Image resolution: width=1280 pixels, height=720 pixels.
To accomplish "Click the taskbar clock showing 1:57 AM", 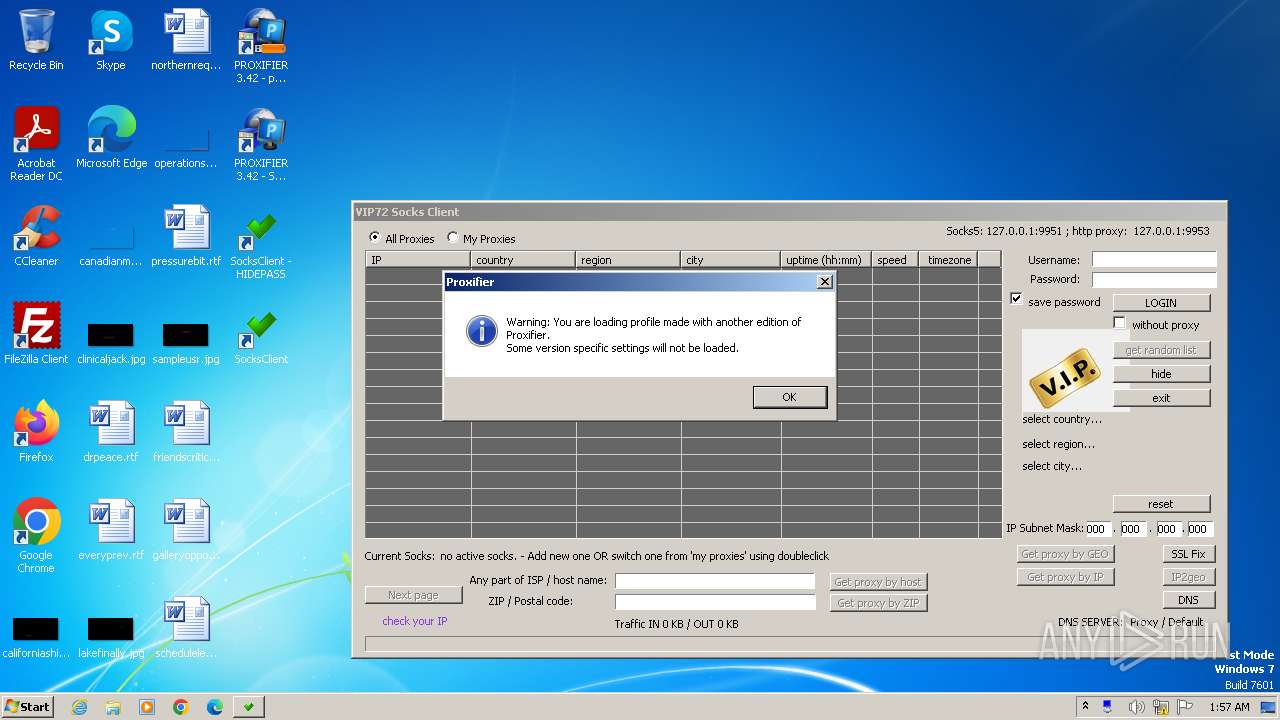I will point(1229,707).
